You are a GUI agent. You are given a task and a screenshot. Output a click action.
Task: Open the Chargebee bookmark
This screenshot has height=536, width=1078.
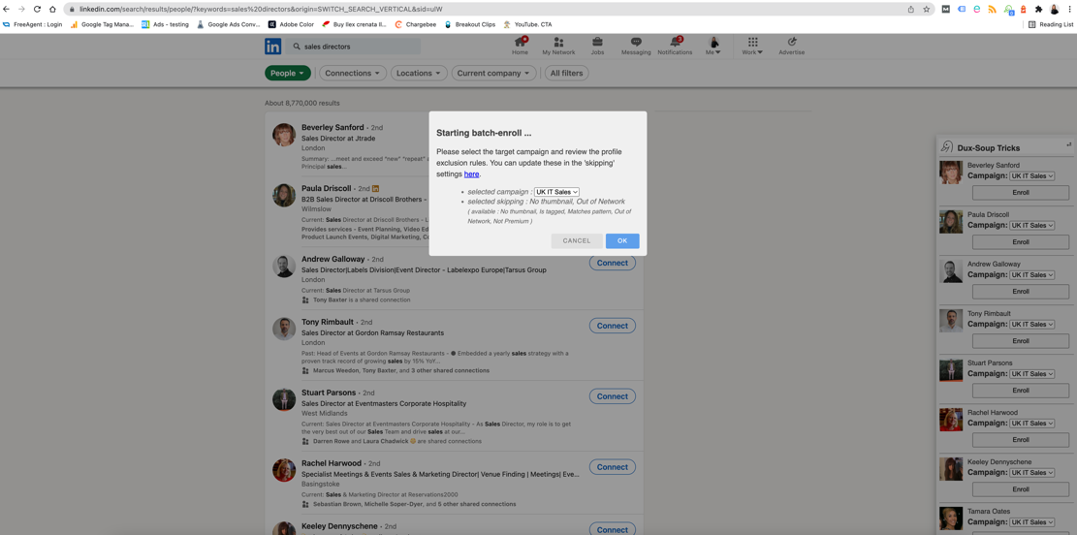pyautogui.click(x=416, y=24)
